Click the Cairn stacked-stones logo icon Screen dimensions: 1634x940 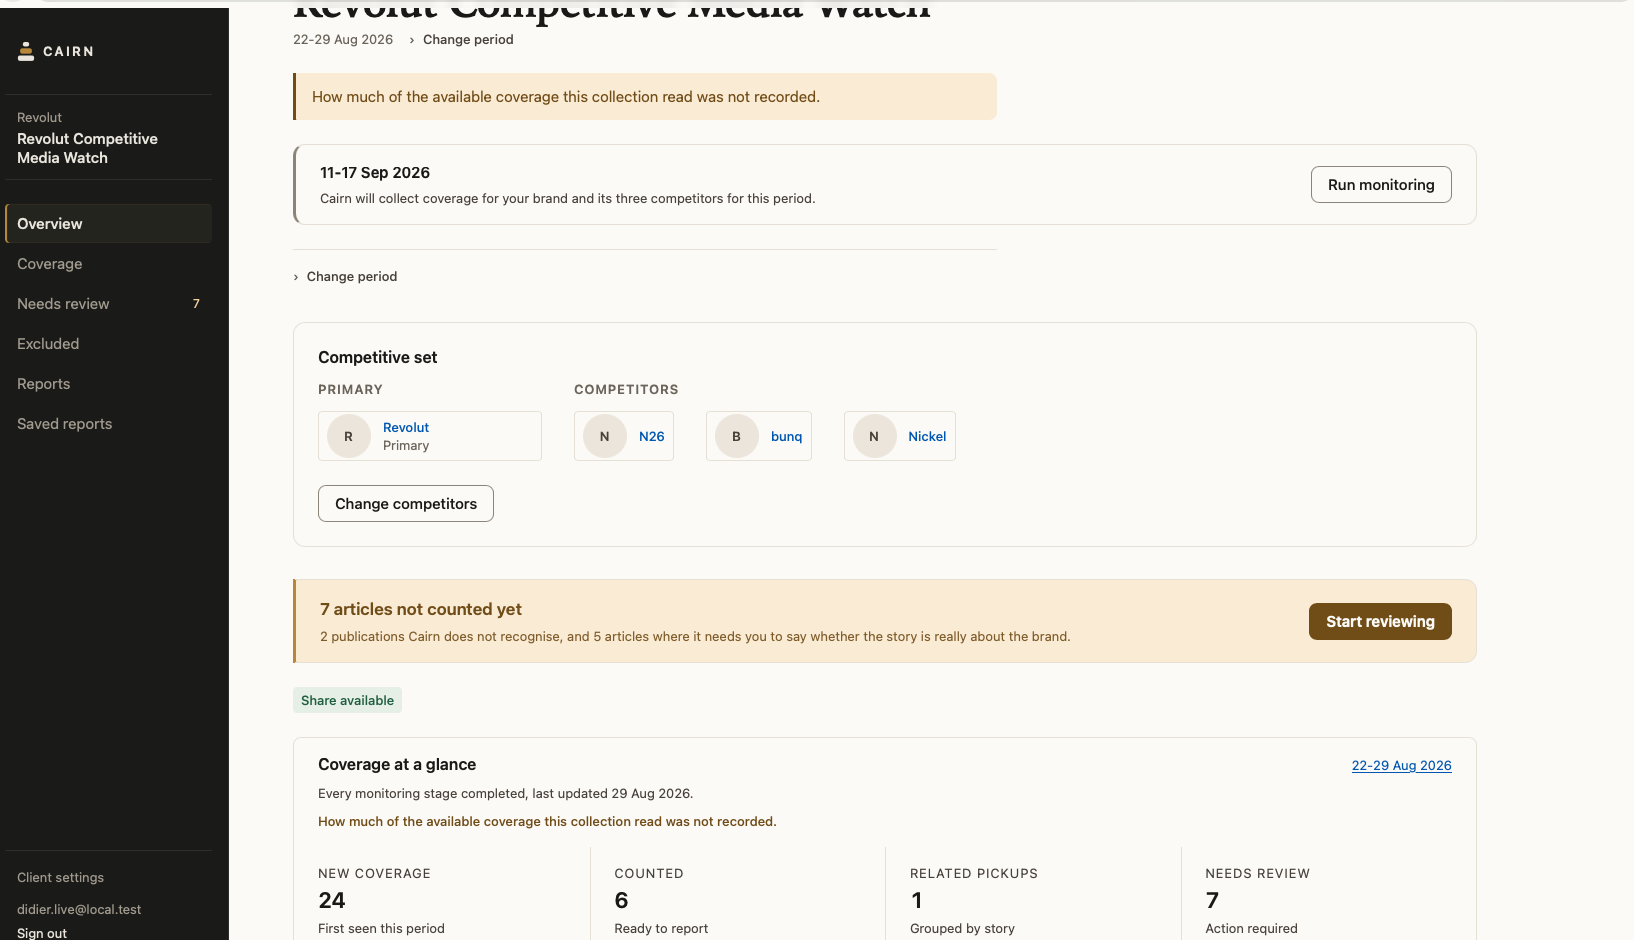26,51
